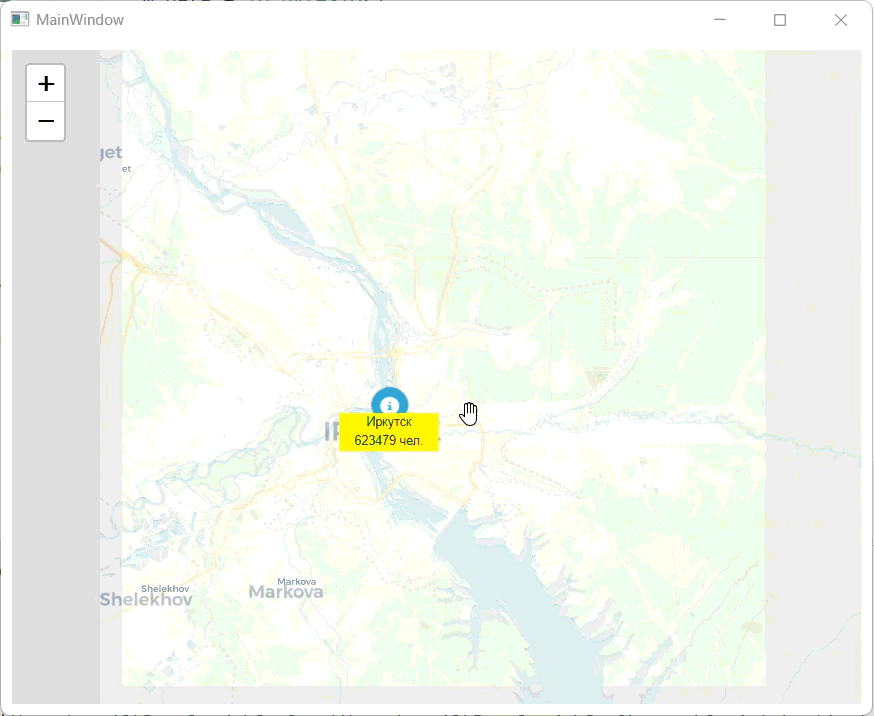Screen dimensions: 874x716
Task: Click the small Markova label above bold one
Action: 296,581
